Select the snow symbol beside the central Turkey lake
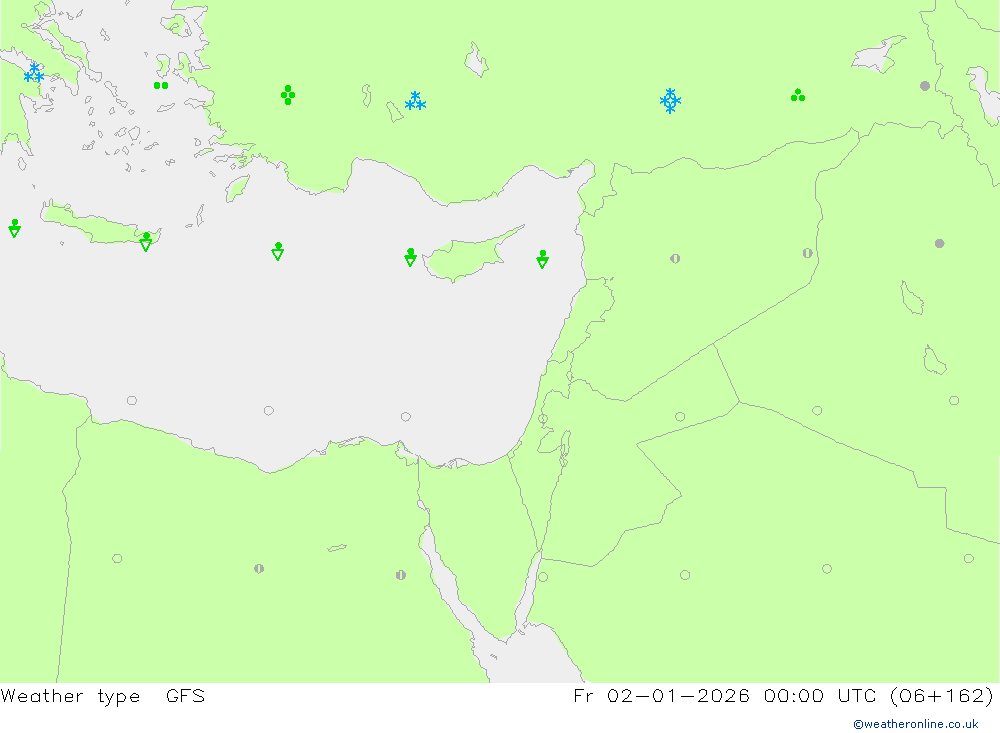Image resolution: width=1000 pixels, height=733 pixels. click(x=415, y=101)
